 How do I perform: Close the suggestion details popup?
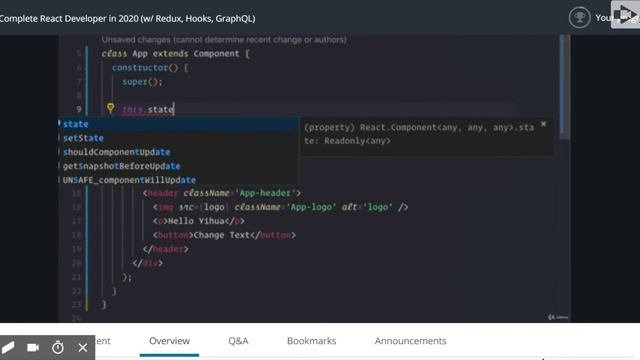(x=543, y=124)
